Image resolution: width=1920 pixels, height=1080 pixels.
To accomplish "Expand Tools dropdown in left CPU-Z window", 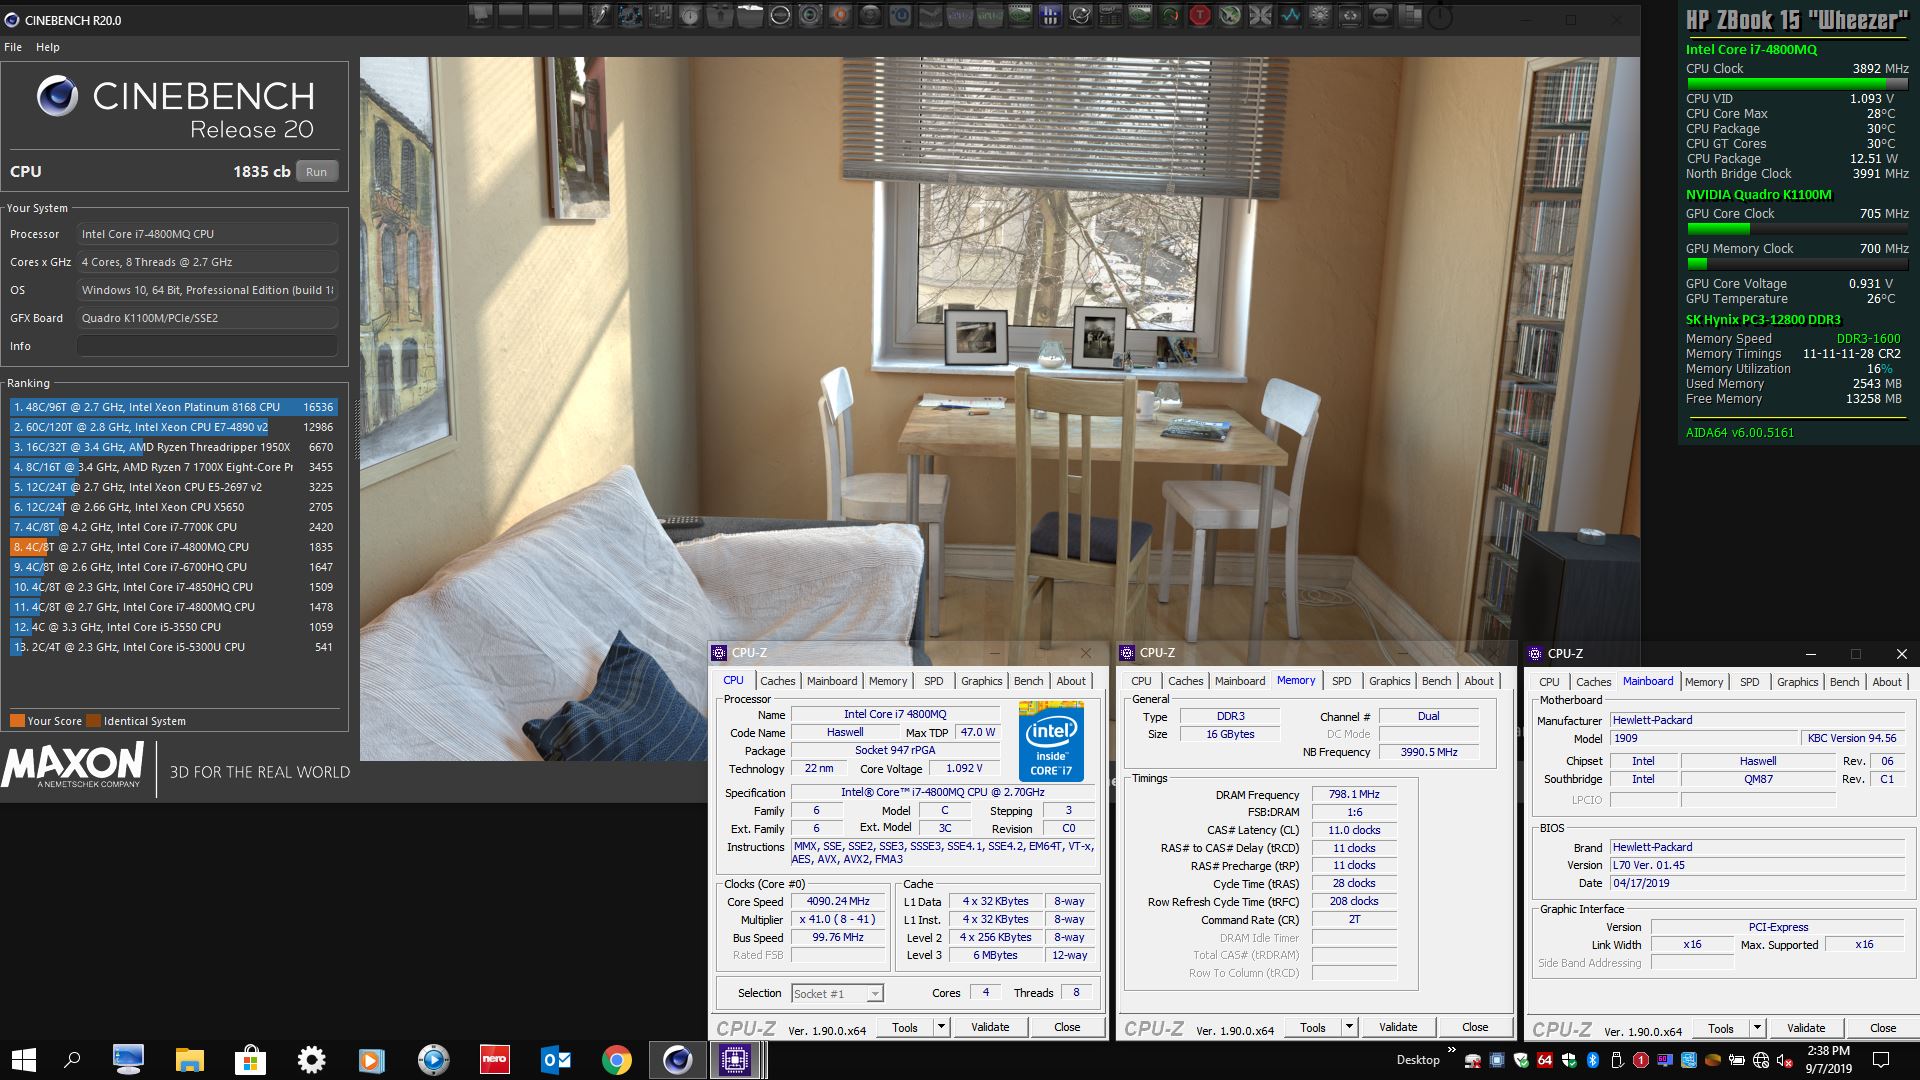I will [x=940, y=1027].
